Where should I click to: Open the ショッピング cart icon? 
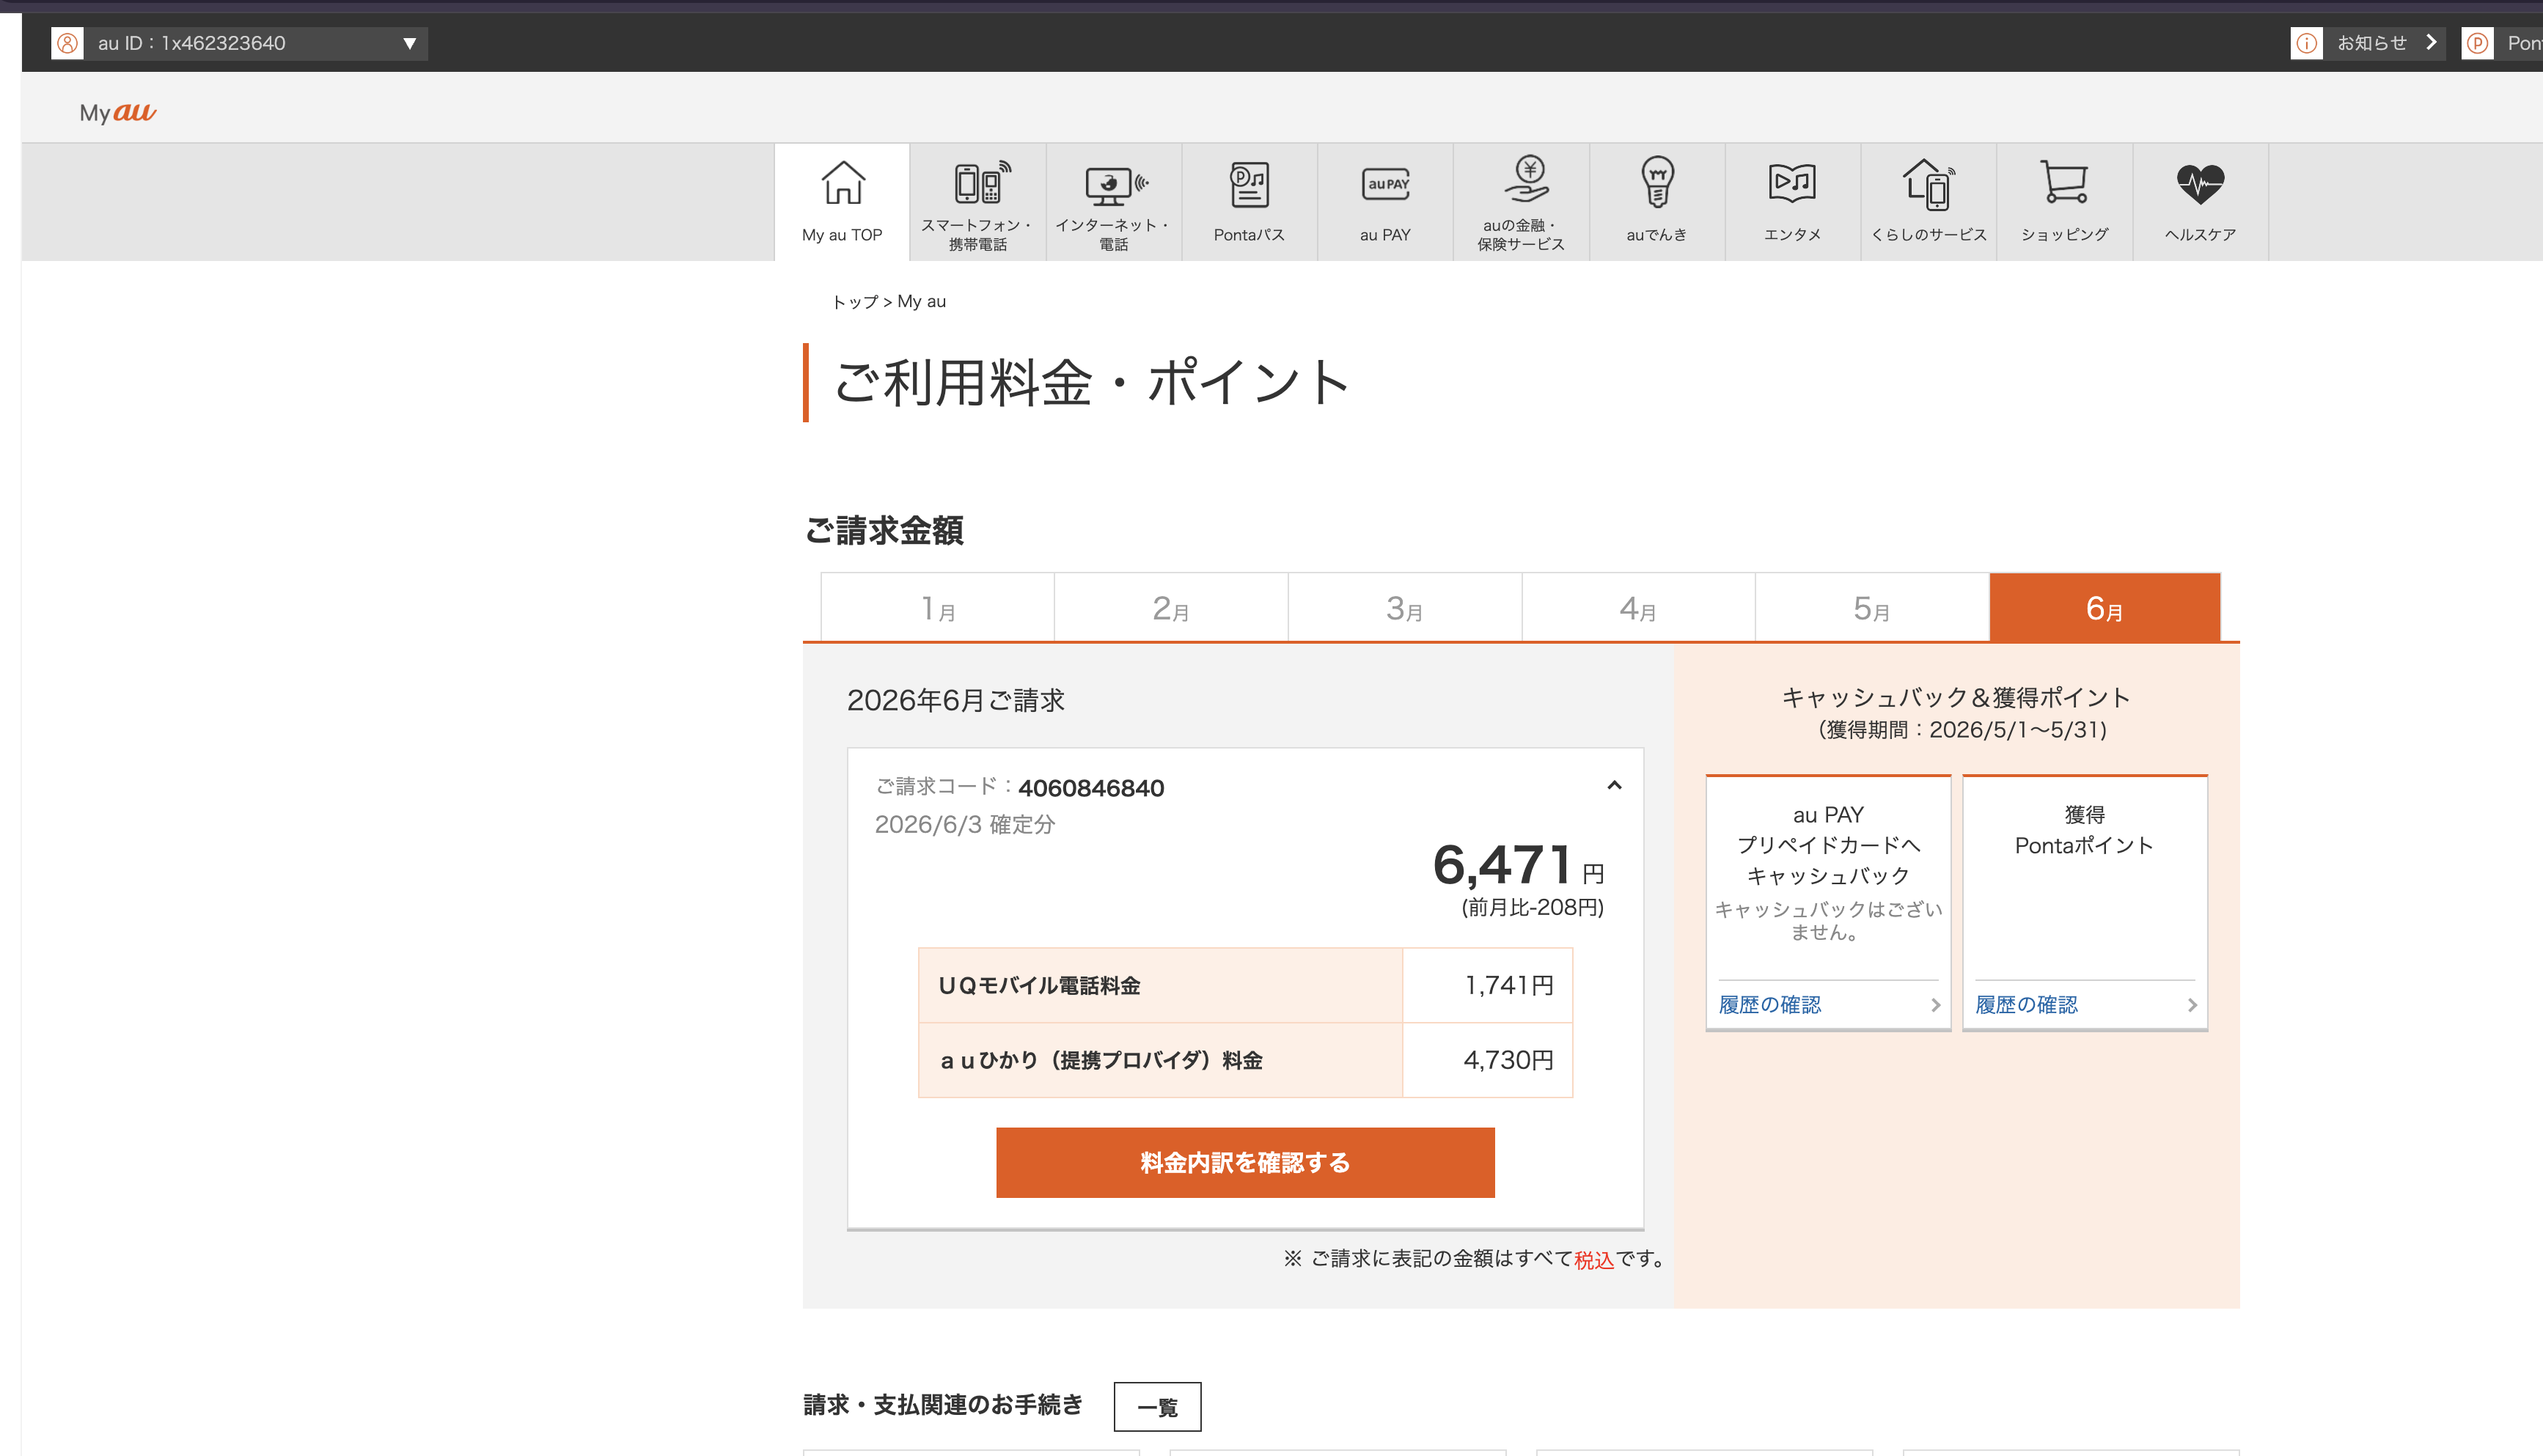(2064, 182)
